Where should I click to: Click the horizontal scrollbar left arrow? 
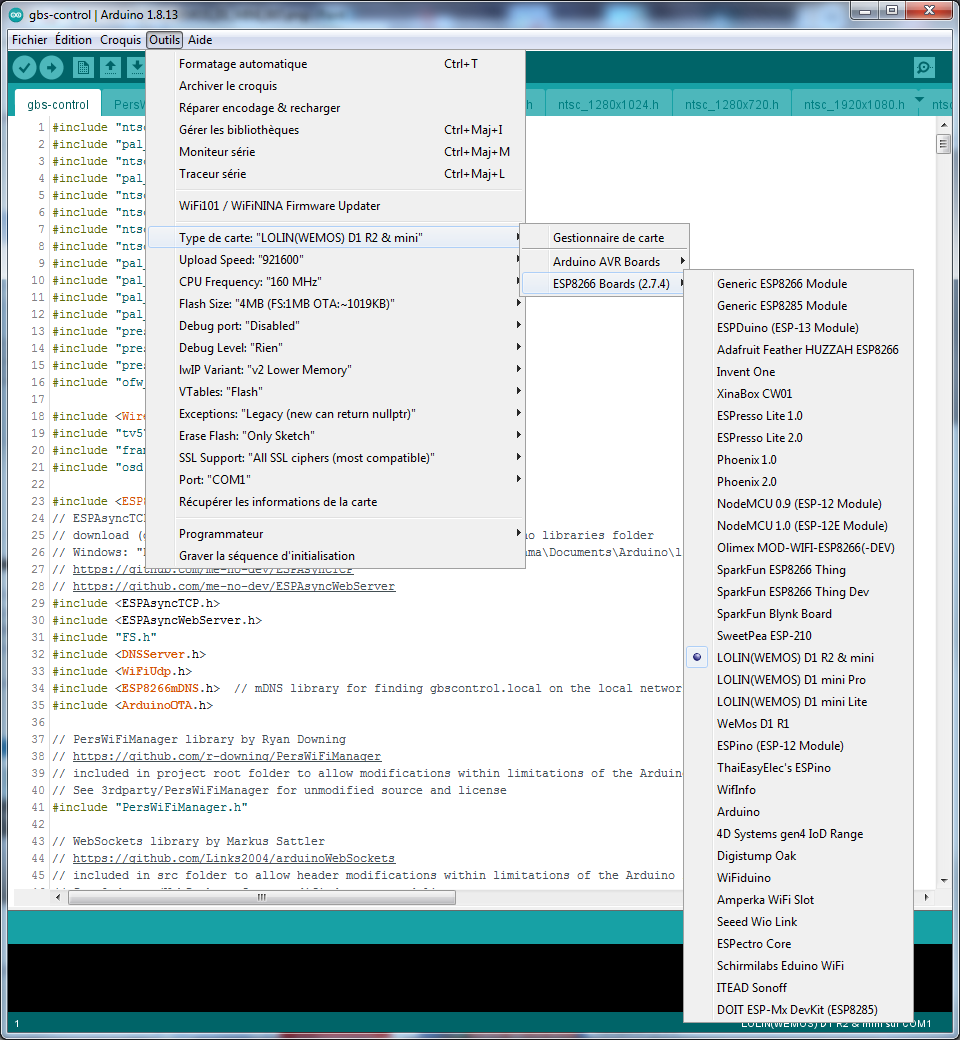point(58,897)
